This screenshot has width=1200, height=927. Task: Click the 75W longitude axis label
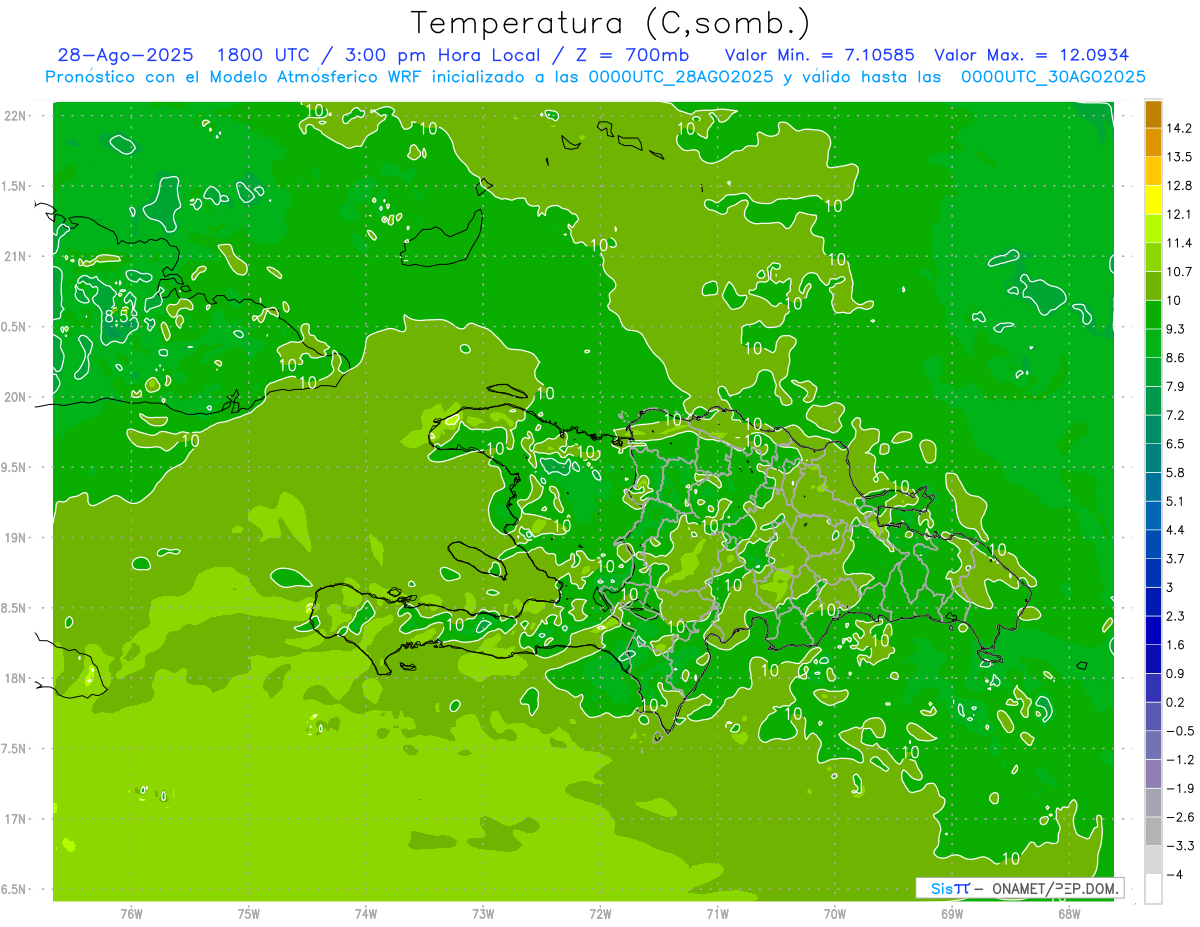coord(249,913)
